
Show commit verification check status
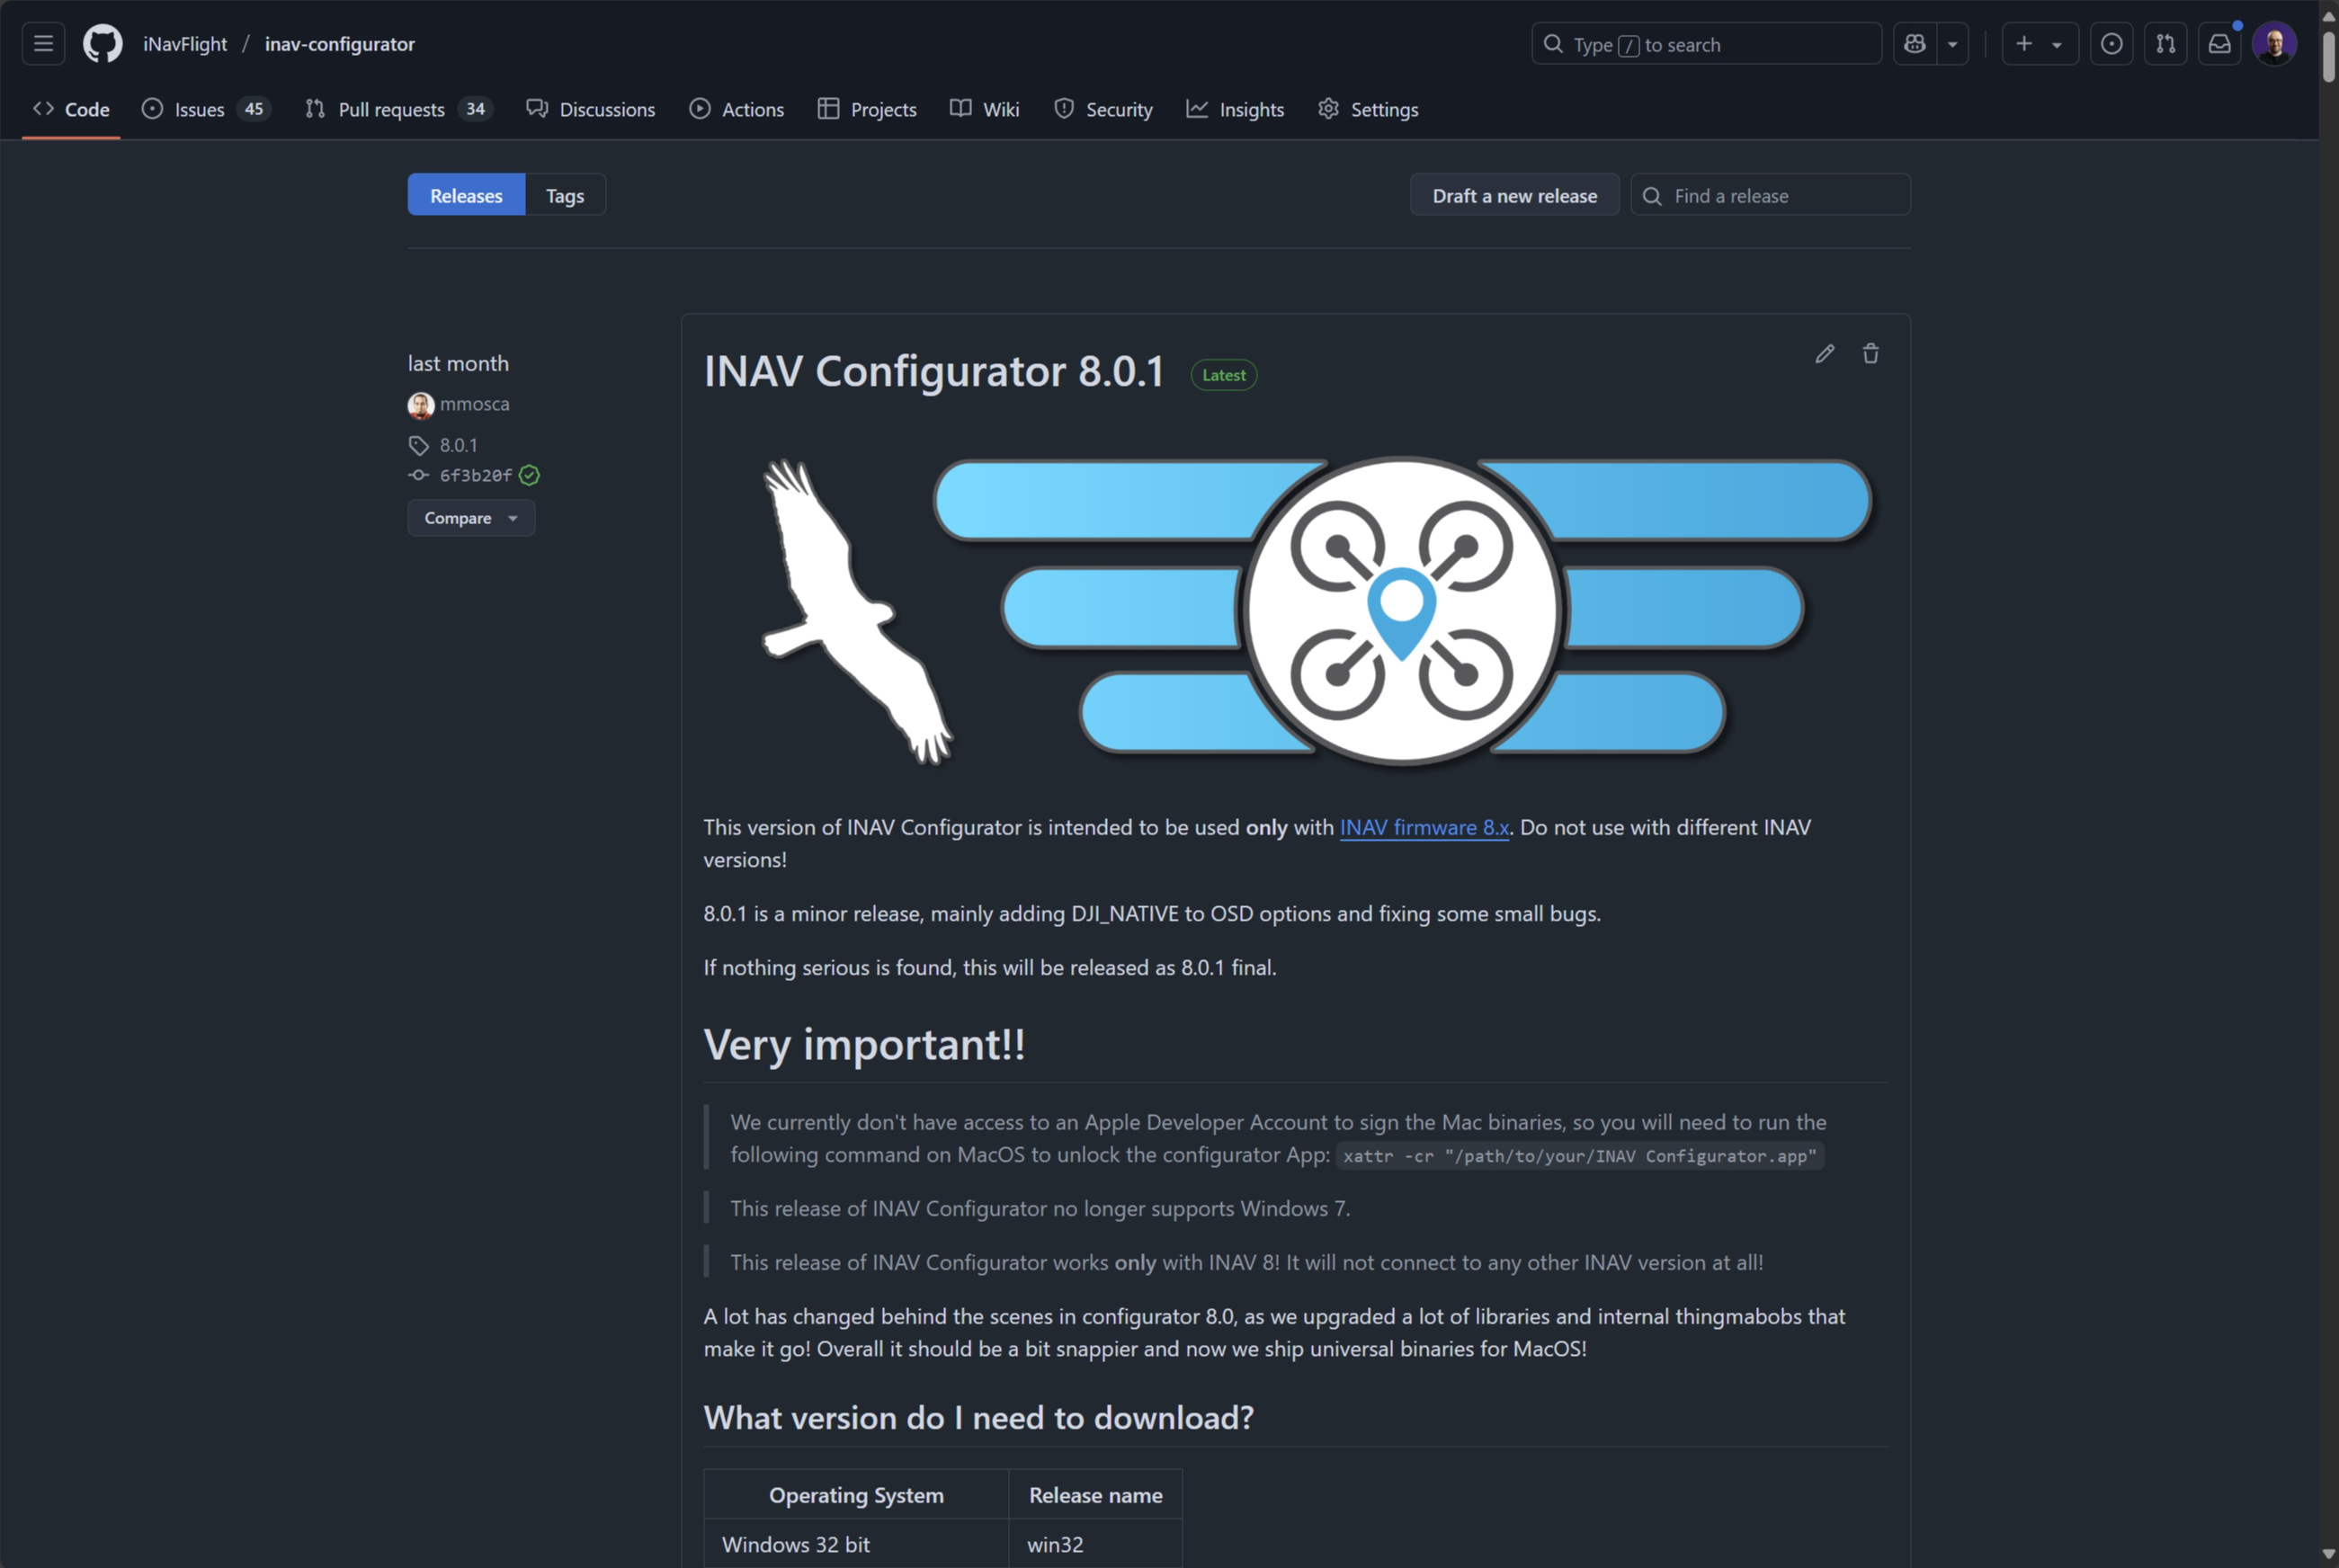529,475
